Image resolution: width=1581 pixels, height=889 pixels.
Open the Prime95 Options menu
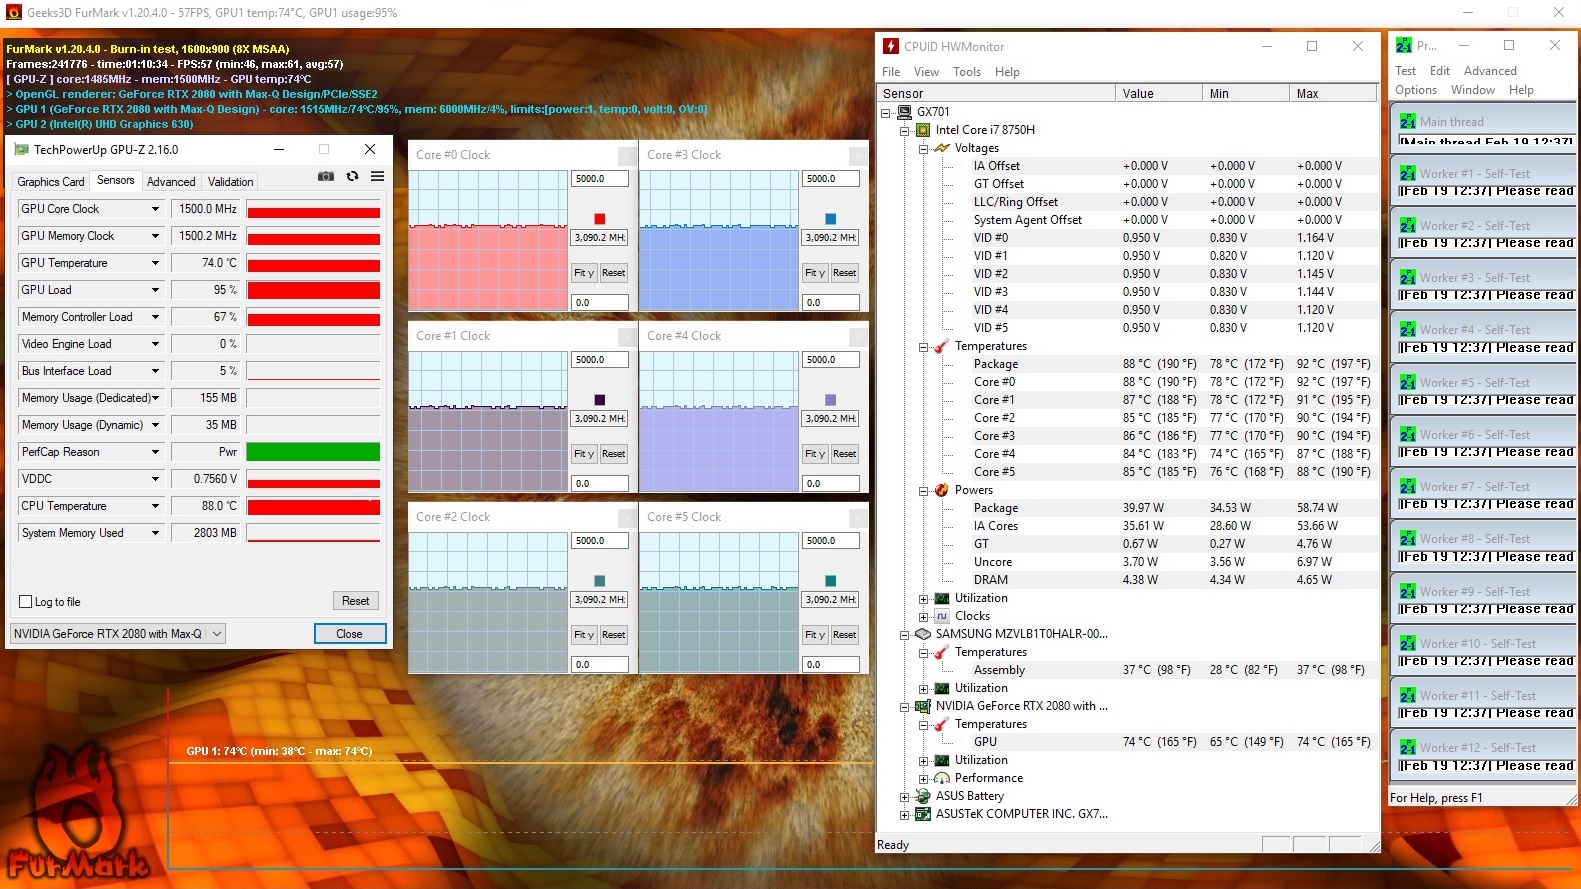point(1416,90)
